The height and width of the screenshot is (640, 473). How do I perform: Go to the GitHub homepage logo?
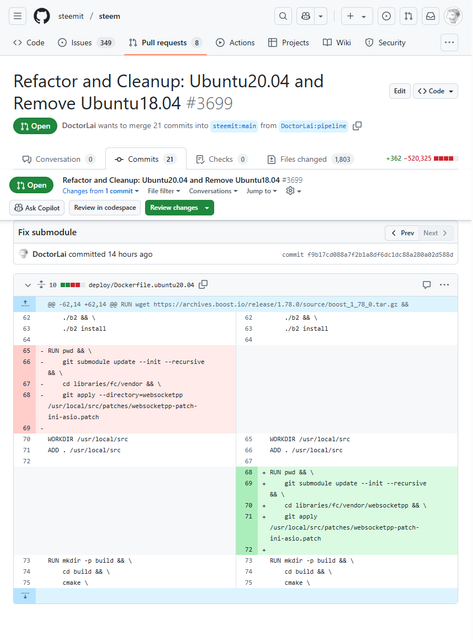42,16
